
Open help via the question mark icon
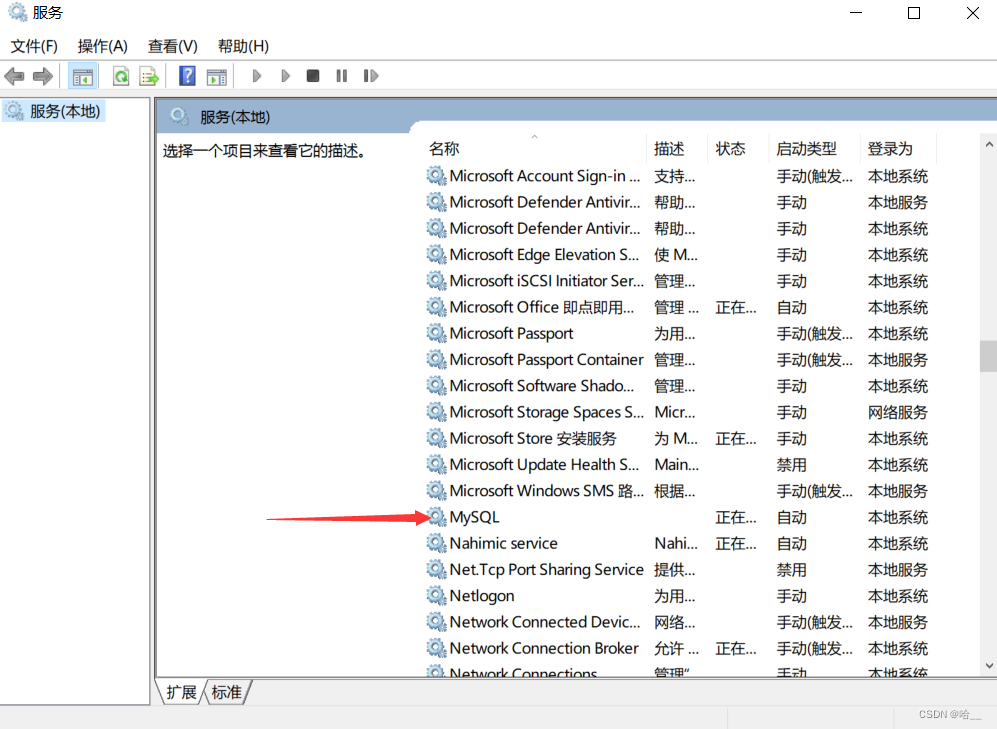(187, 76)
